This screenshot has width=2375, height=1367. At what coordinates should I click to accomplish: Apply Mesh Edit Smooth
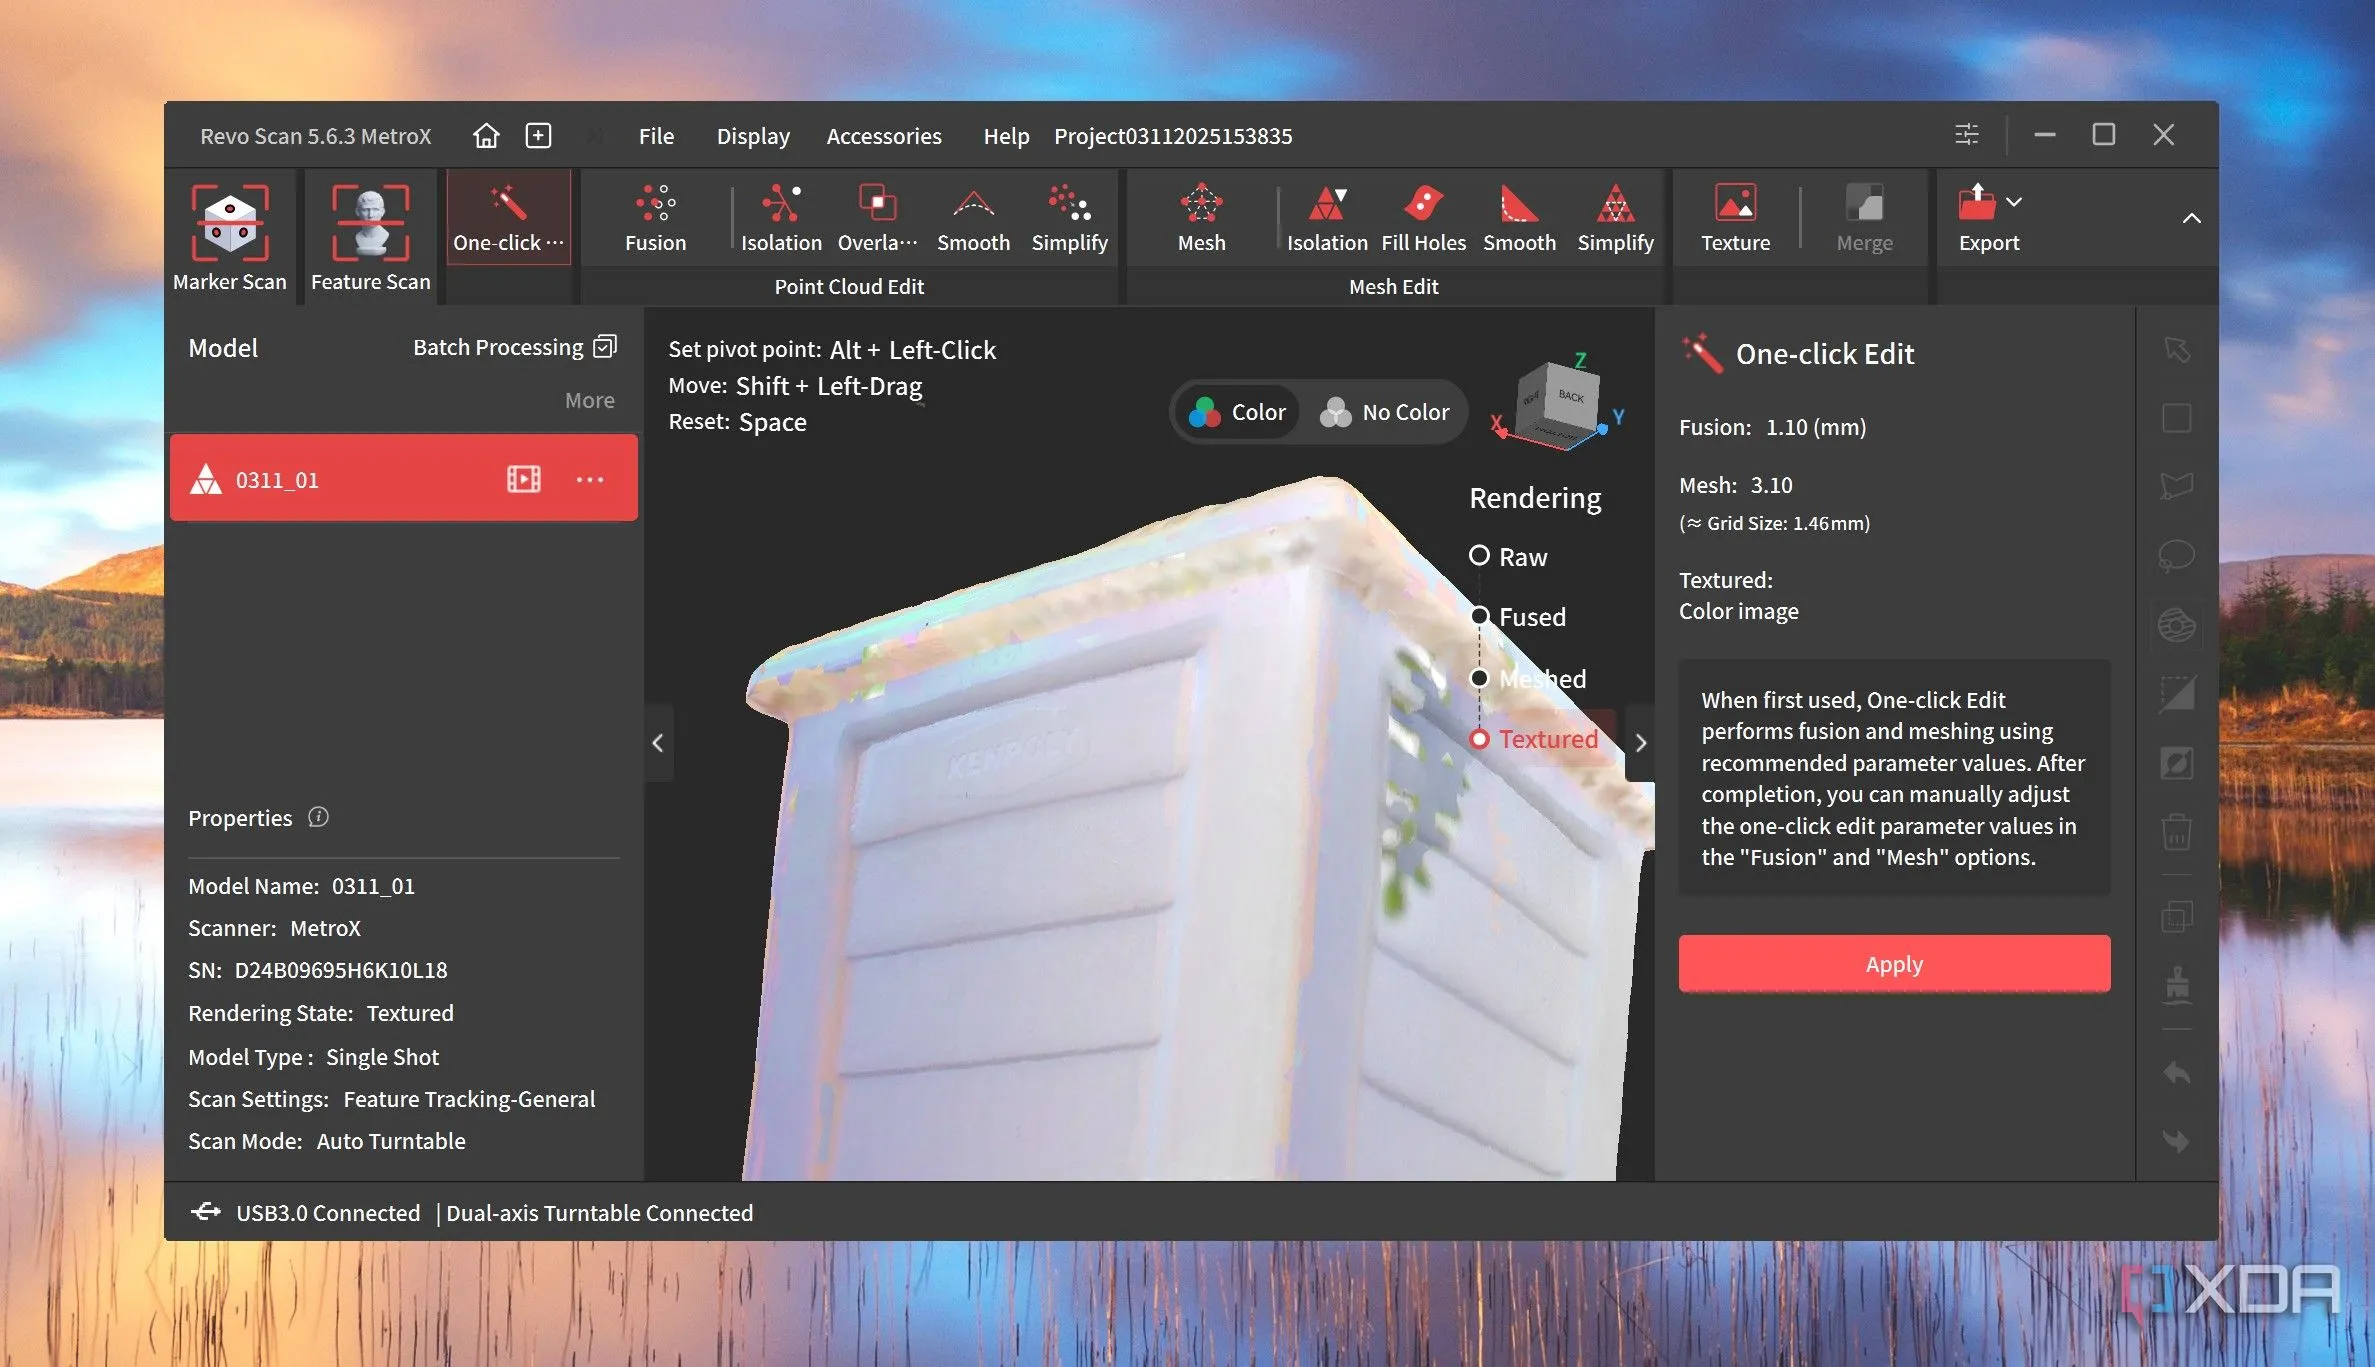pos(1519,218)
